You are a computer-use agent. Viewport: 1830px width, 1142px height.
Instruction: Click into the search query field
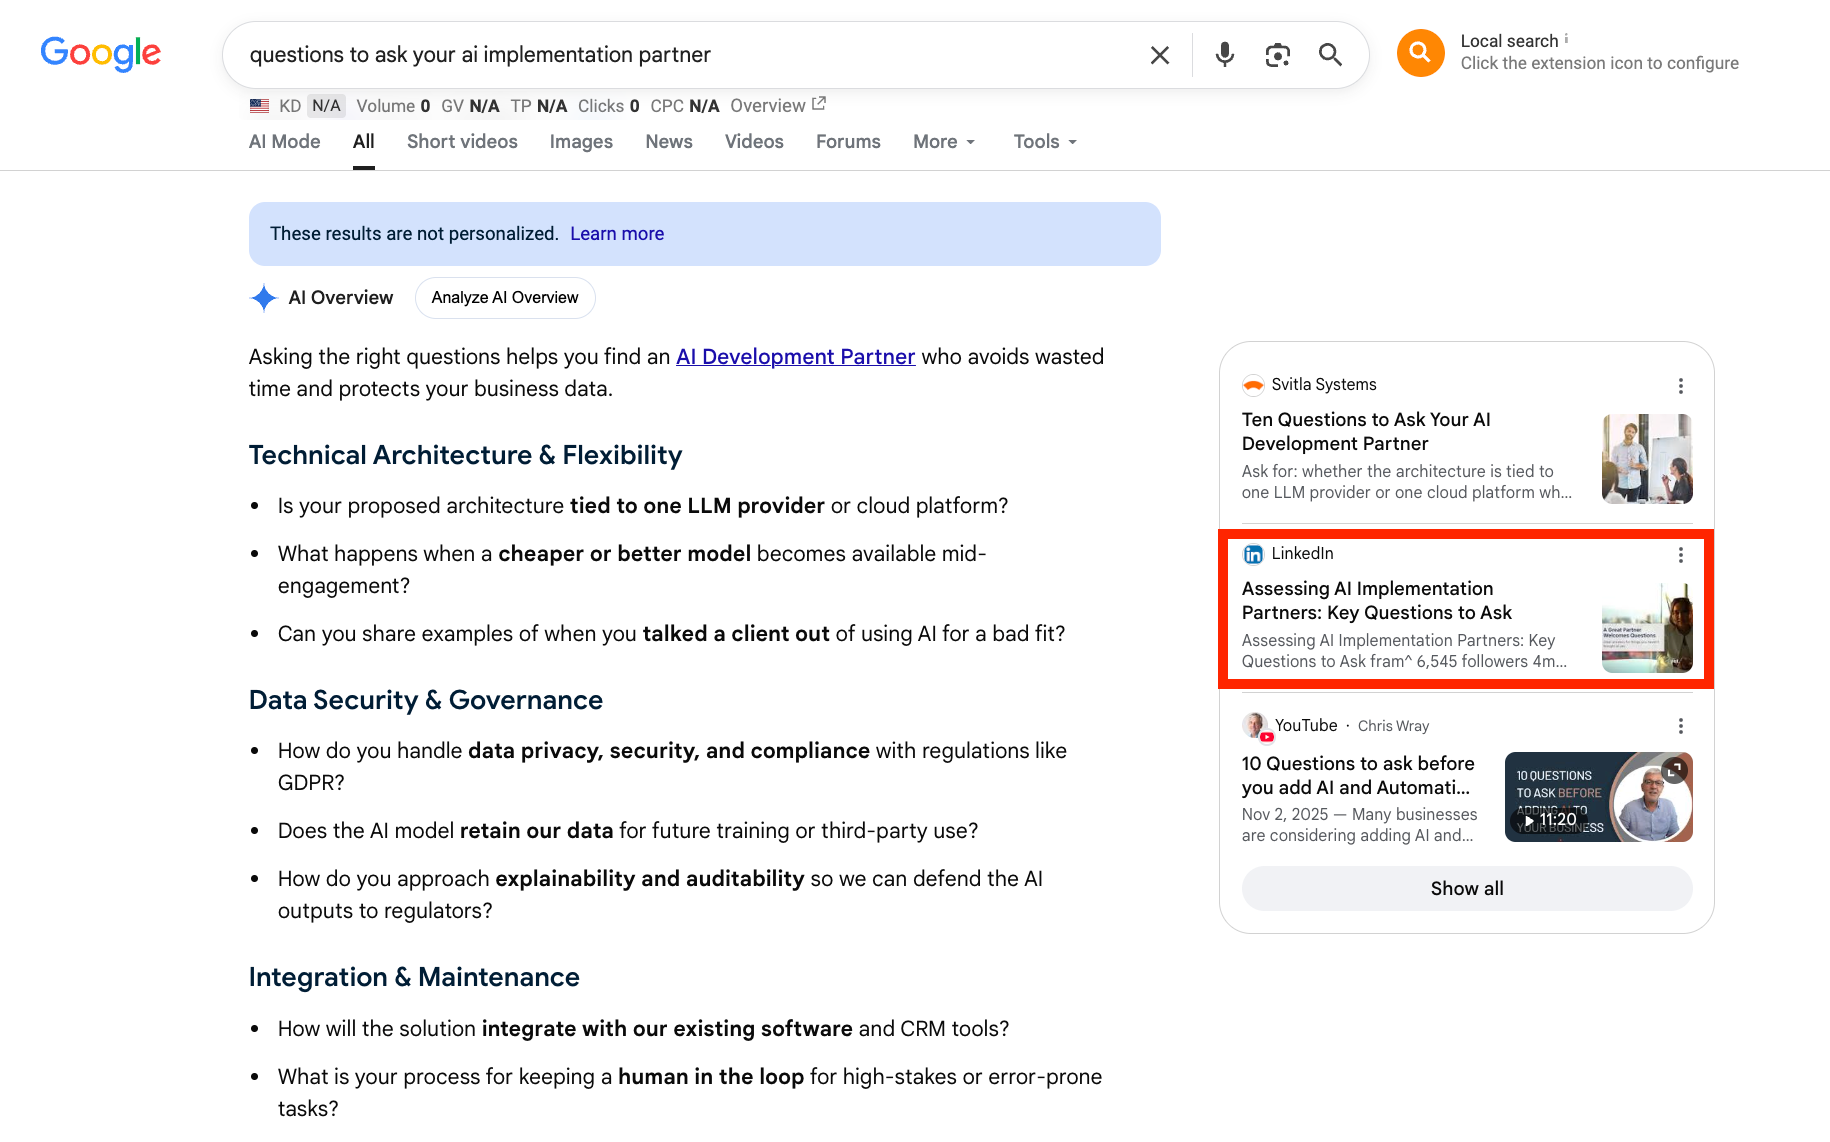pos(690,55)
